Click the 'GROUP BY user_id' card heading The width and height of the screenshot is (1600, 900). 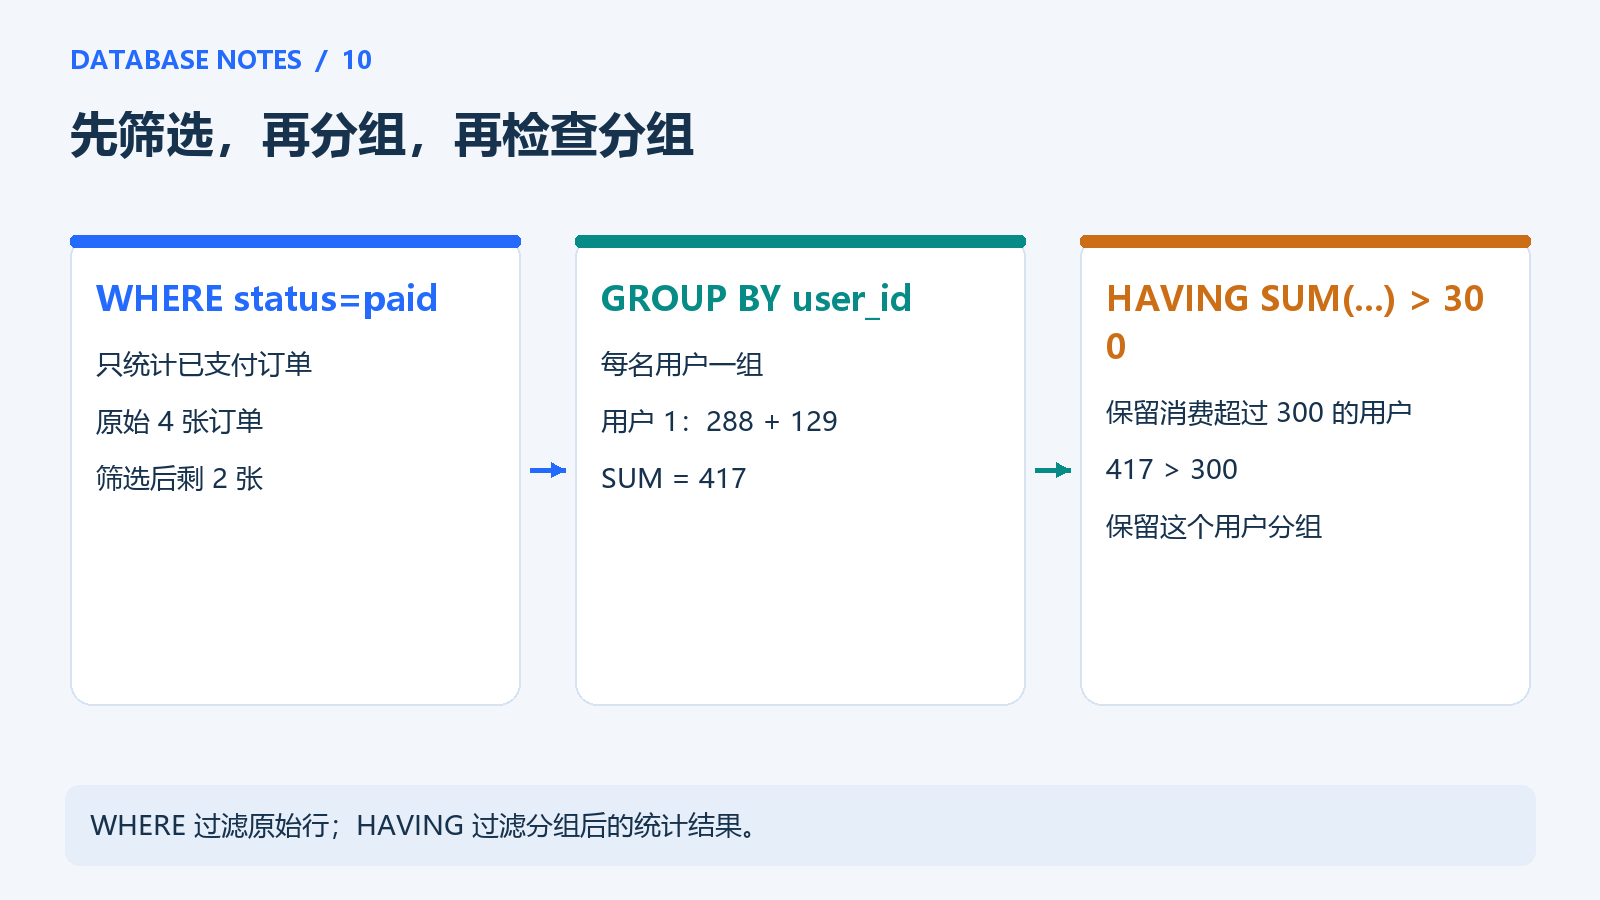(756, 298)
